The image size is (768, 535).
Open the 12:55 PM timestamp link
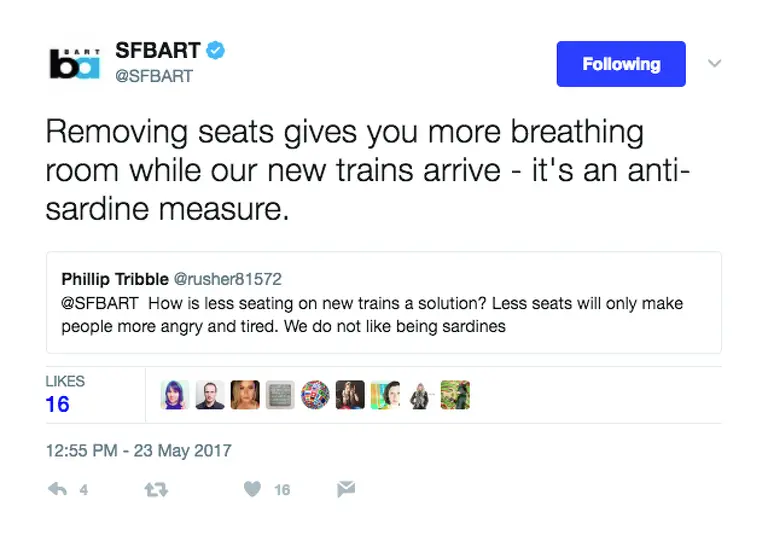(138, 450)
